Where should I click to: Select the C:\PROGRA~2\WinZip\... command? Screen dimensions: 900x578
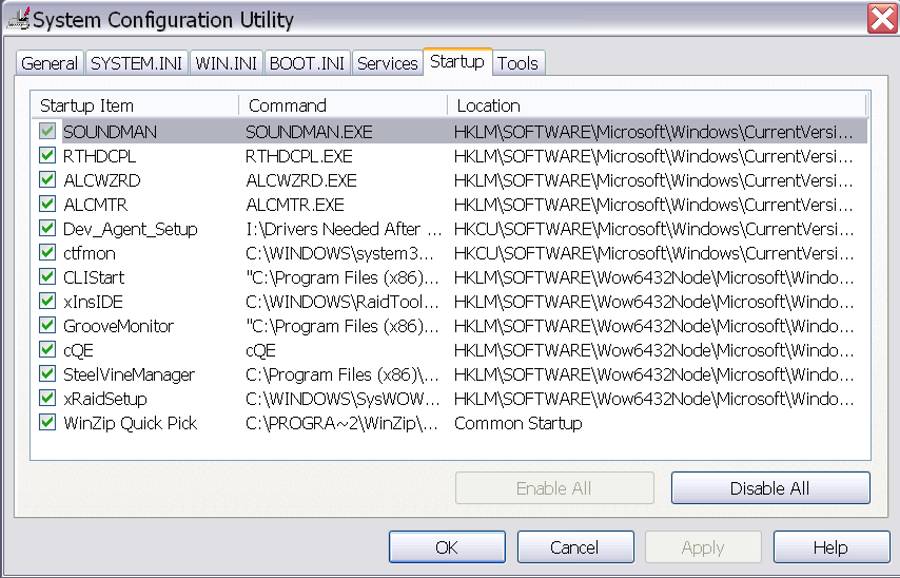pos(342,423)
